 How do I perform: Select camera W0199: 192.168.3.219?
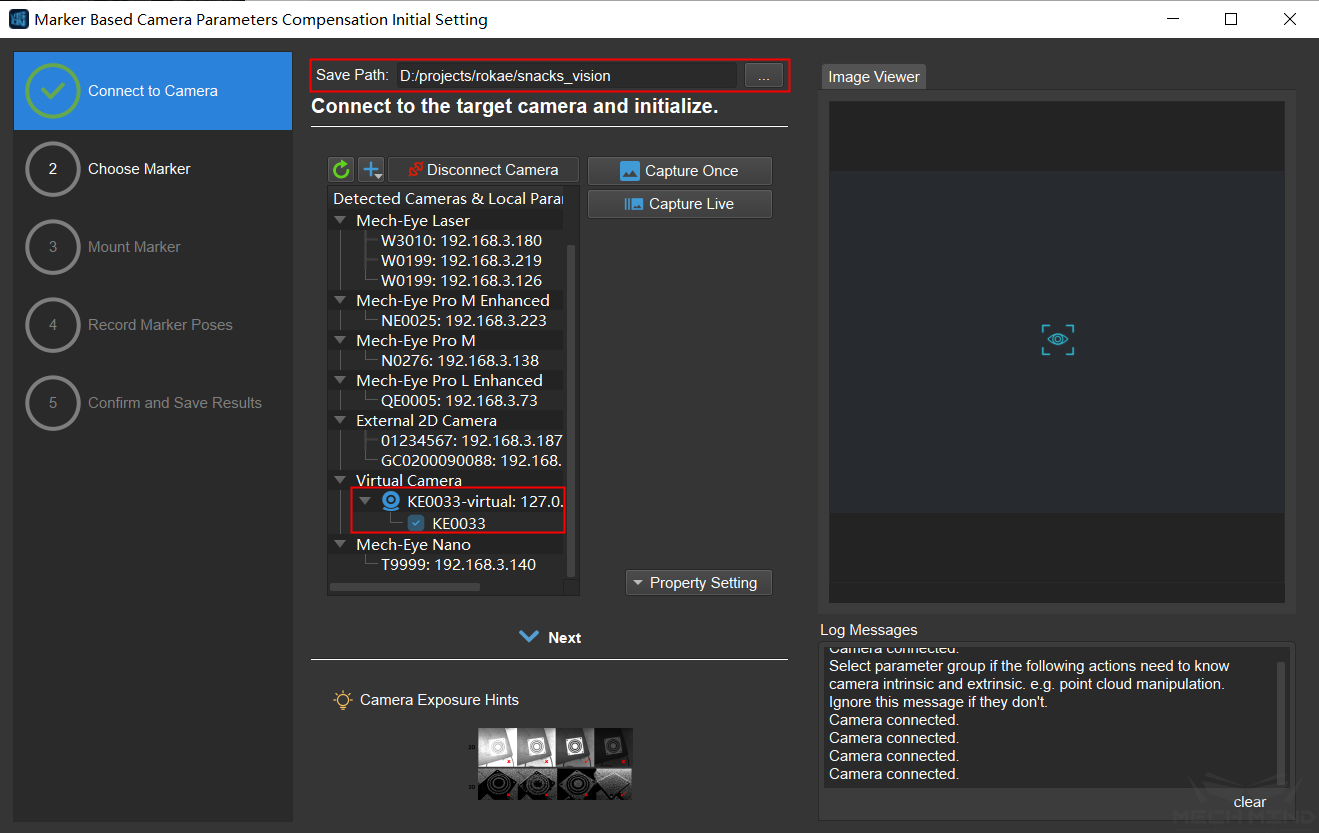coord(461,261)
